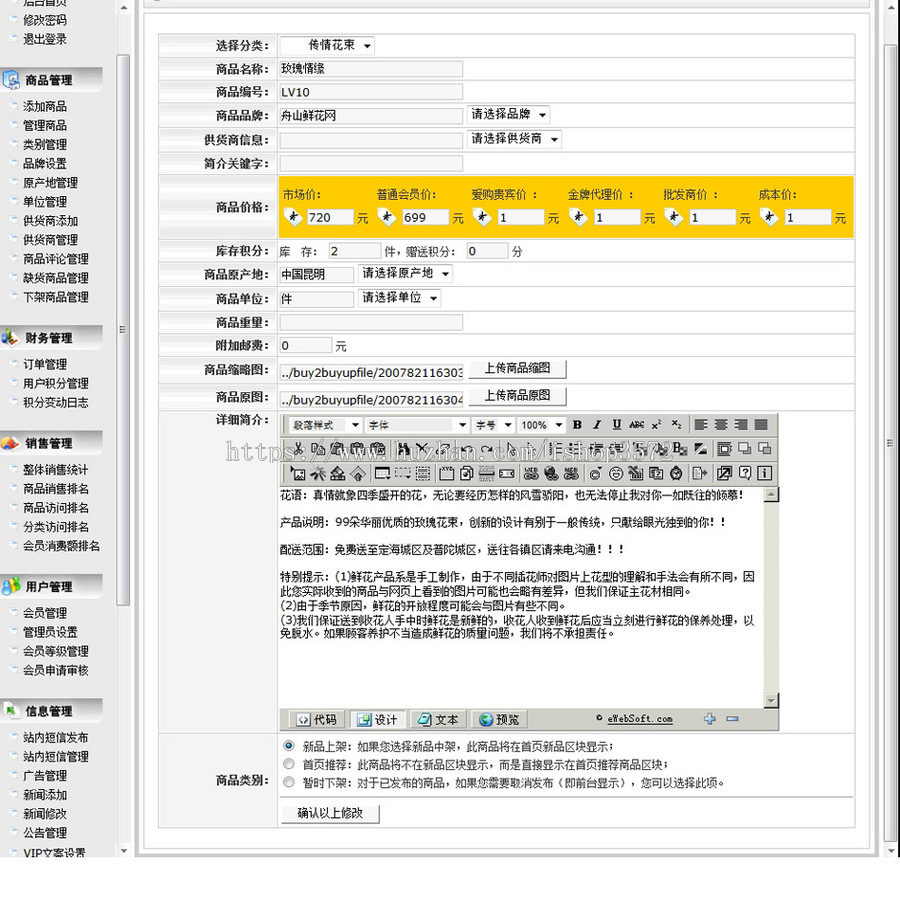Switch to the 预览 preview tab
Image resolution: width=900 pixels, height=898 pixels.
499,718
